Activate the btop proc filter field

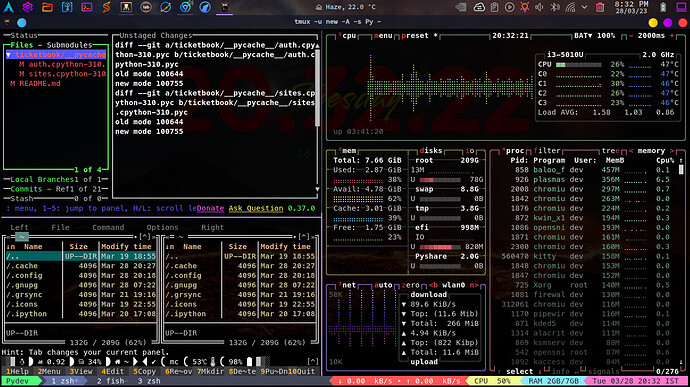pos(547,151)
